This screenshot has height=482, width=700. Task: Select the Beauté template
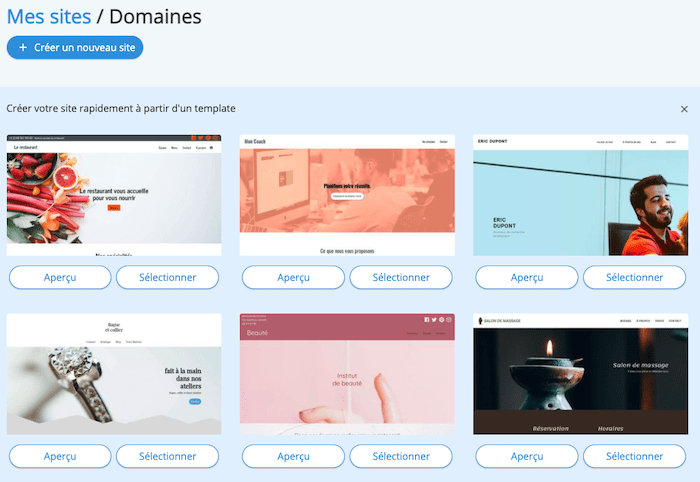401,456
